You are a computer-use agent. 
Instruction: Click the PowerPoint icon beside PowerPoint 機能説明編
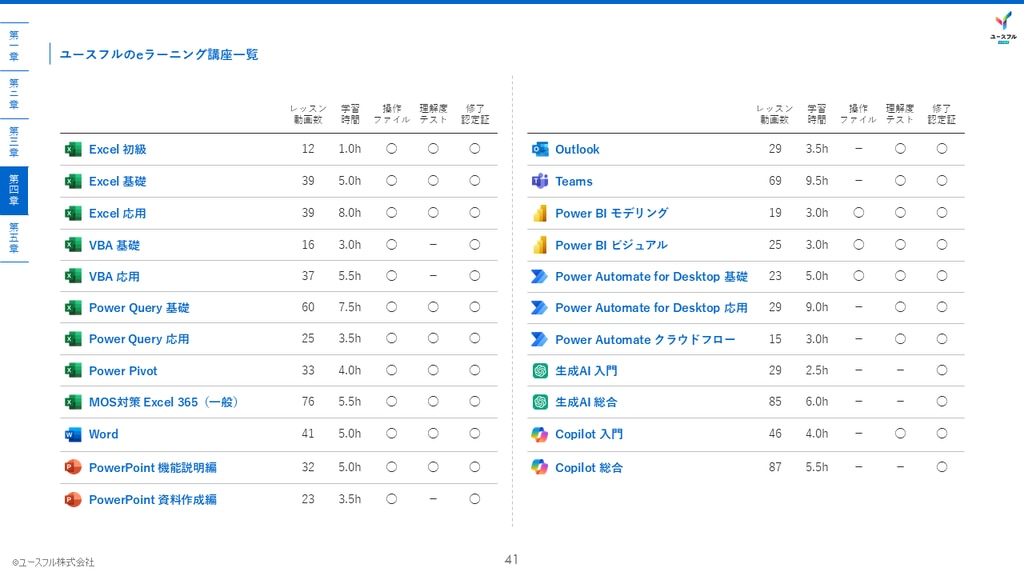72,468
